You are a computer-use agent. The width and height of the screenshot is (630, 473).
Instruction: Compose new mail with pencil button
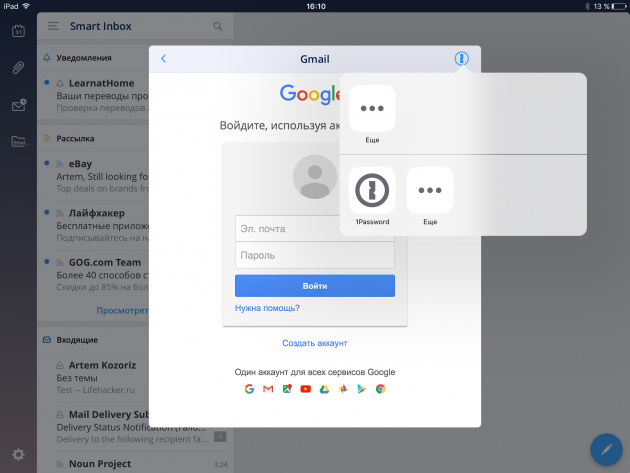tap(606, 449)
